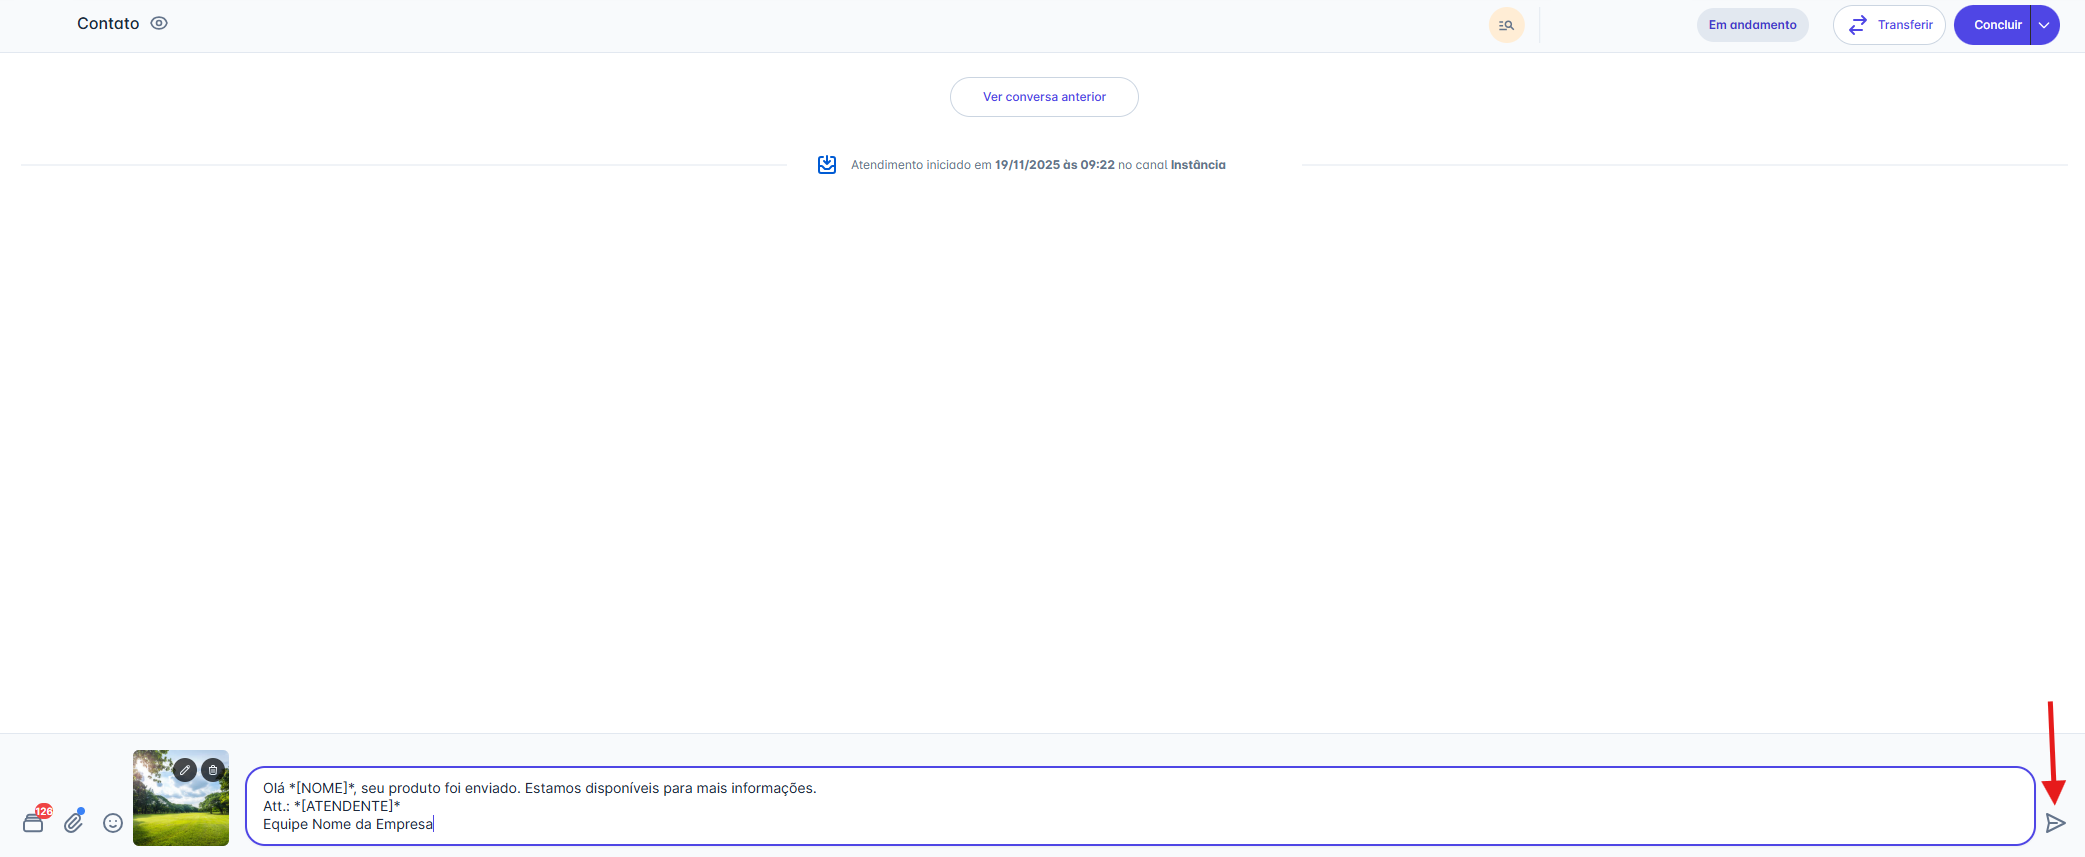Click the search-in-conversation icon in header
The height and width of the screenshot is (857, 2085).
[1506, 25]
